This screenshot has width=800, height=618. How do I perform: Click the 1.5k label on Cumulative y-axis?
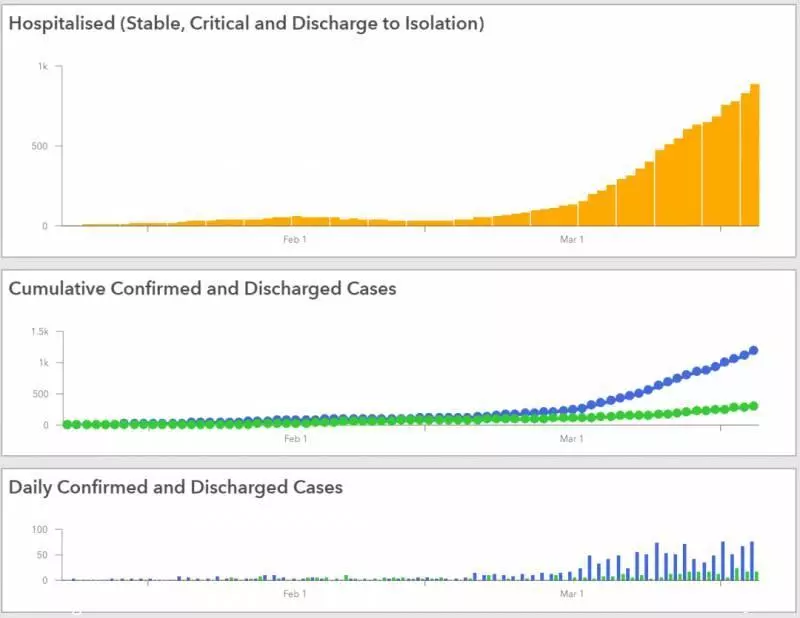(x=40, y=332)
